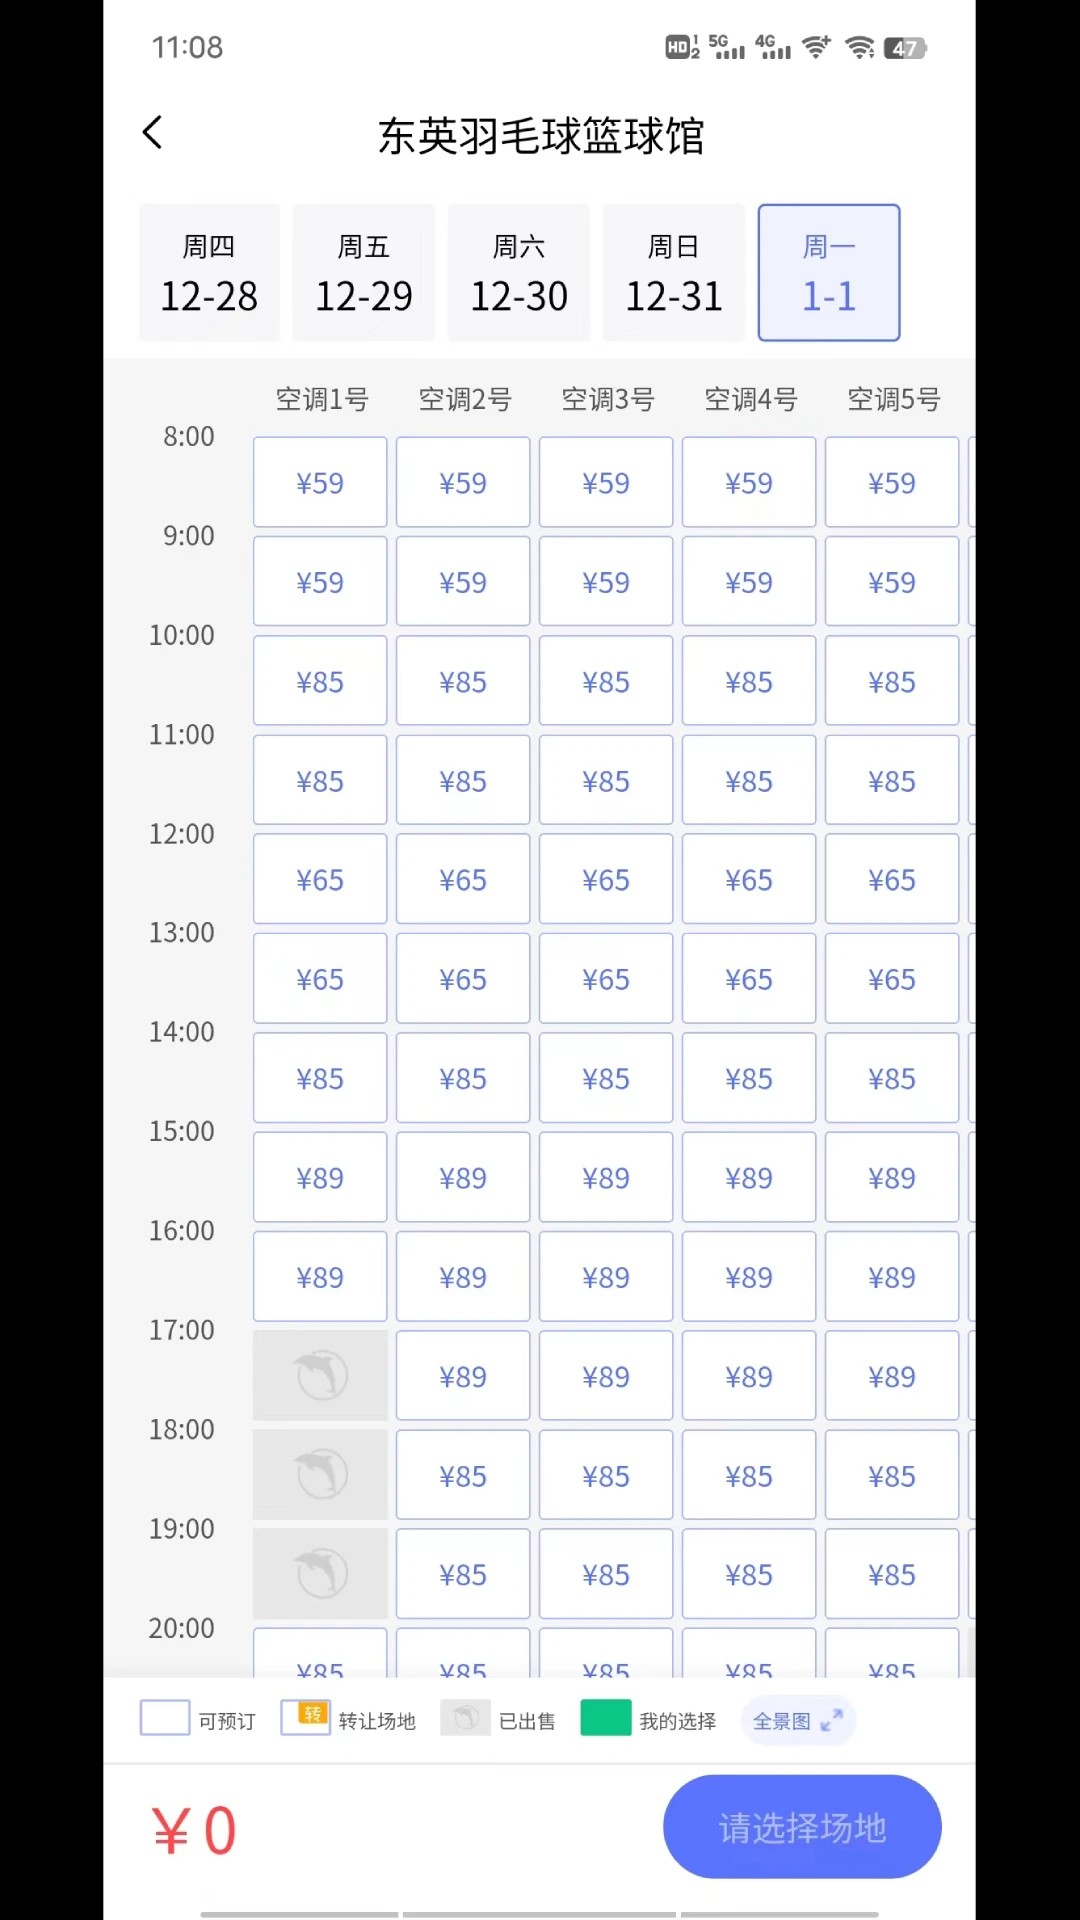1080x1920 pixels.
Task: Tap the sold (已出售) legend icon
Action: click(465, 1718)
